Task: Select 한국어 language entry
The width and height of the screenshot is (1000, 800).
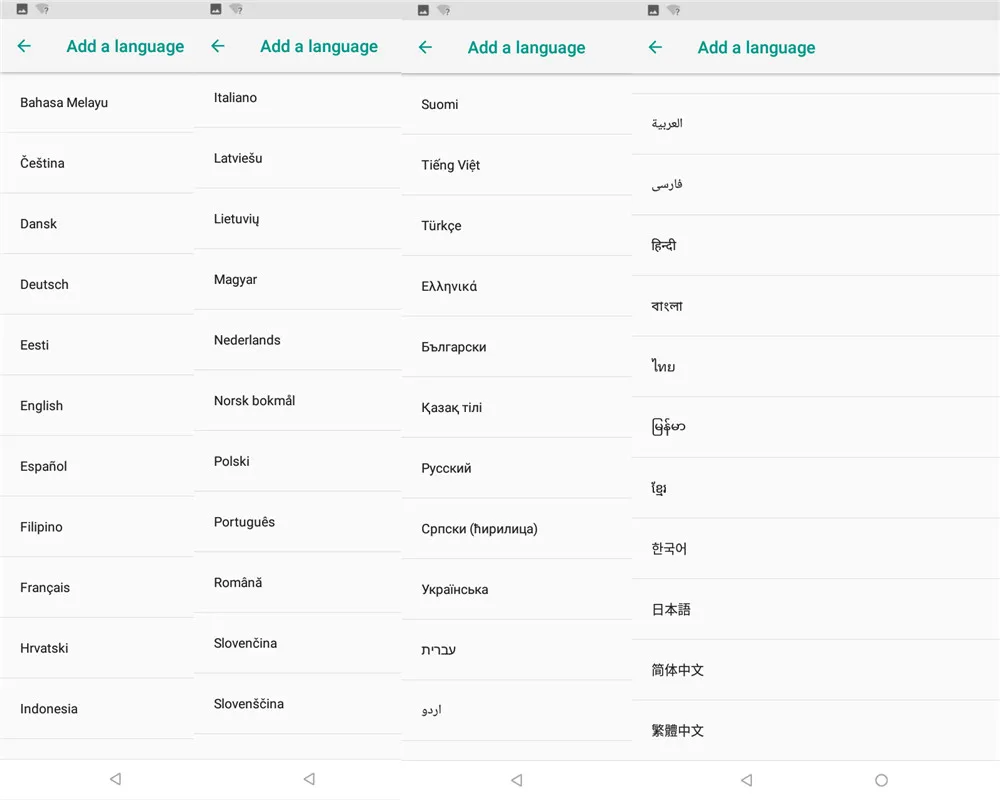Action: (x=669, y=548)
